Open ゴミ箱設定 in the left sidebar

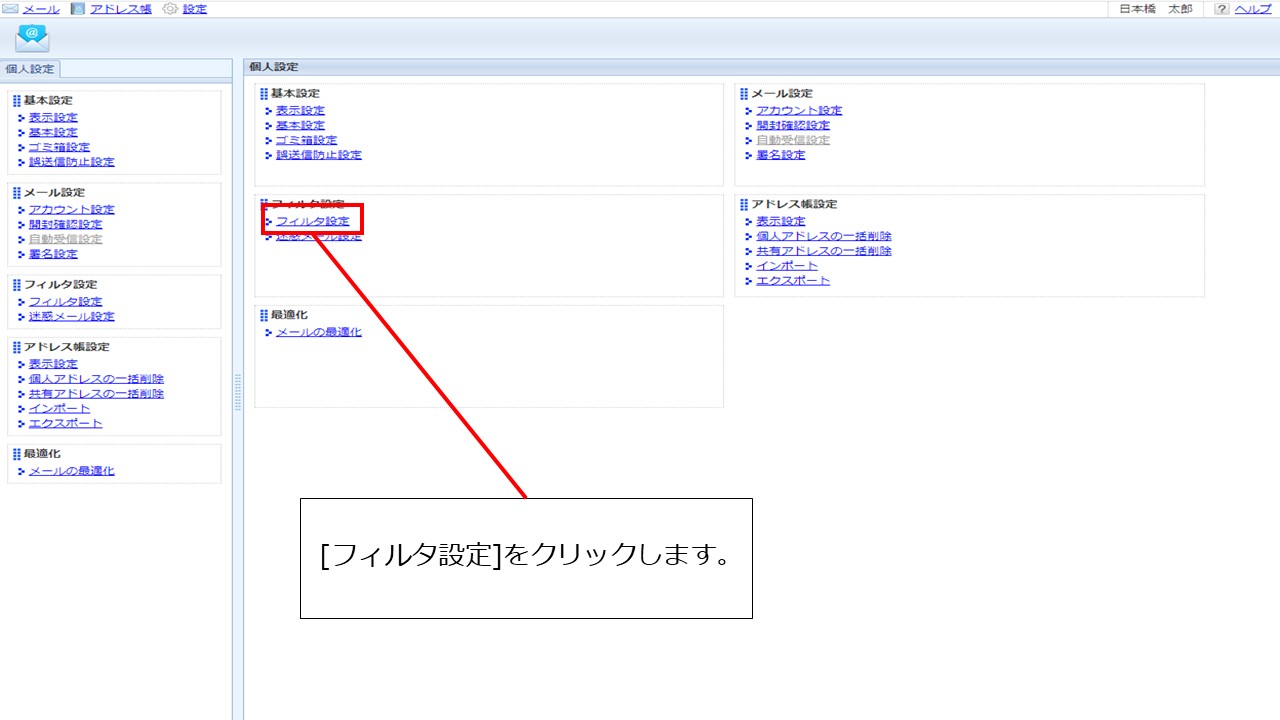(59, 147)
